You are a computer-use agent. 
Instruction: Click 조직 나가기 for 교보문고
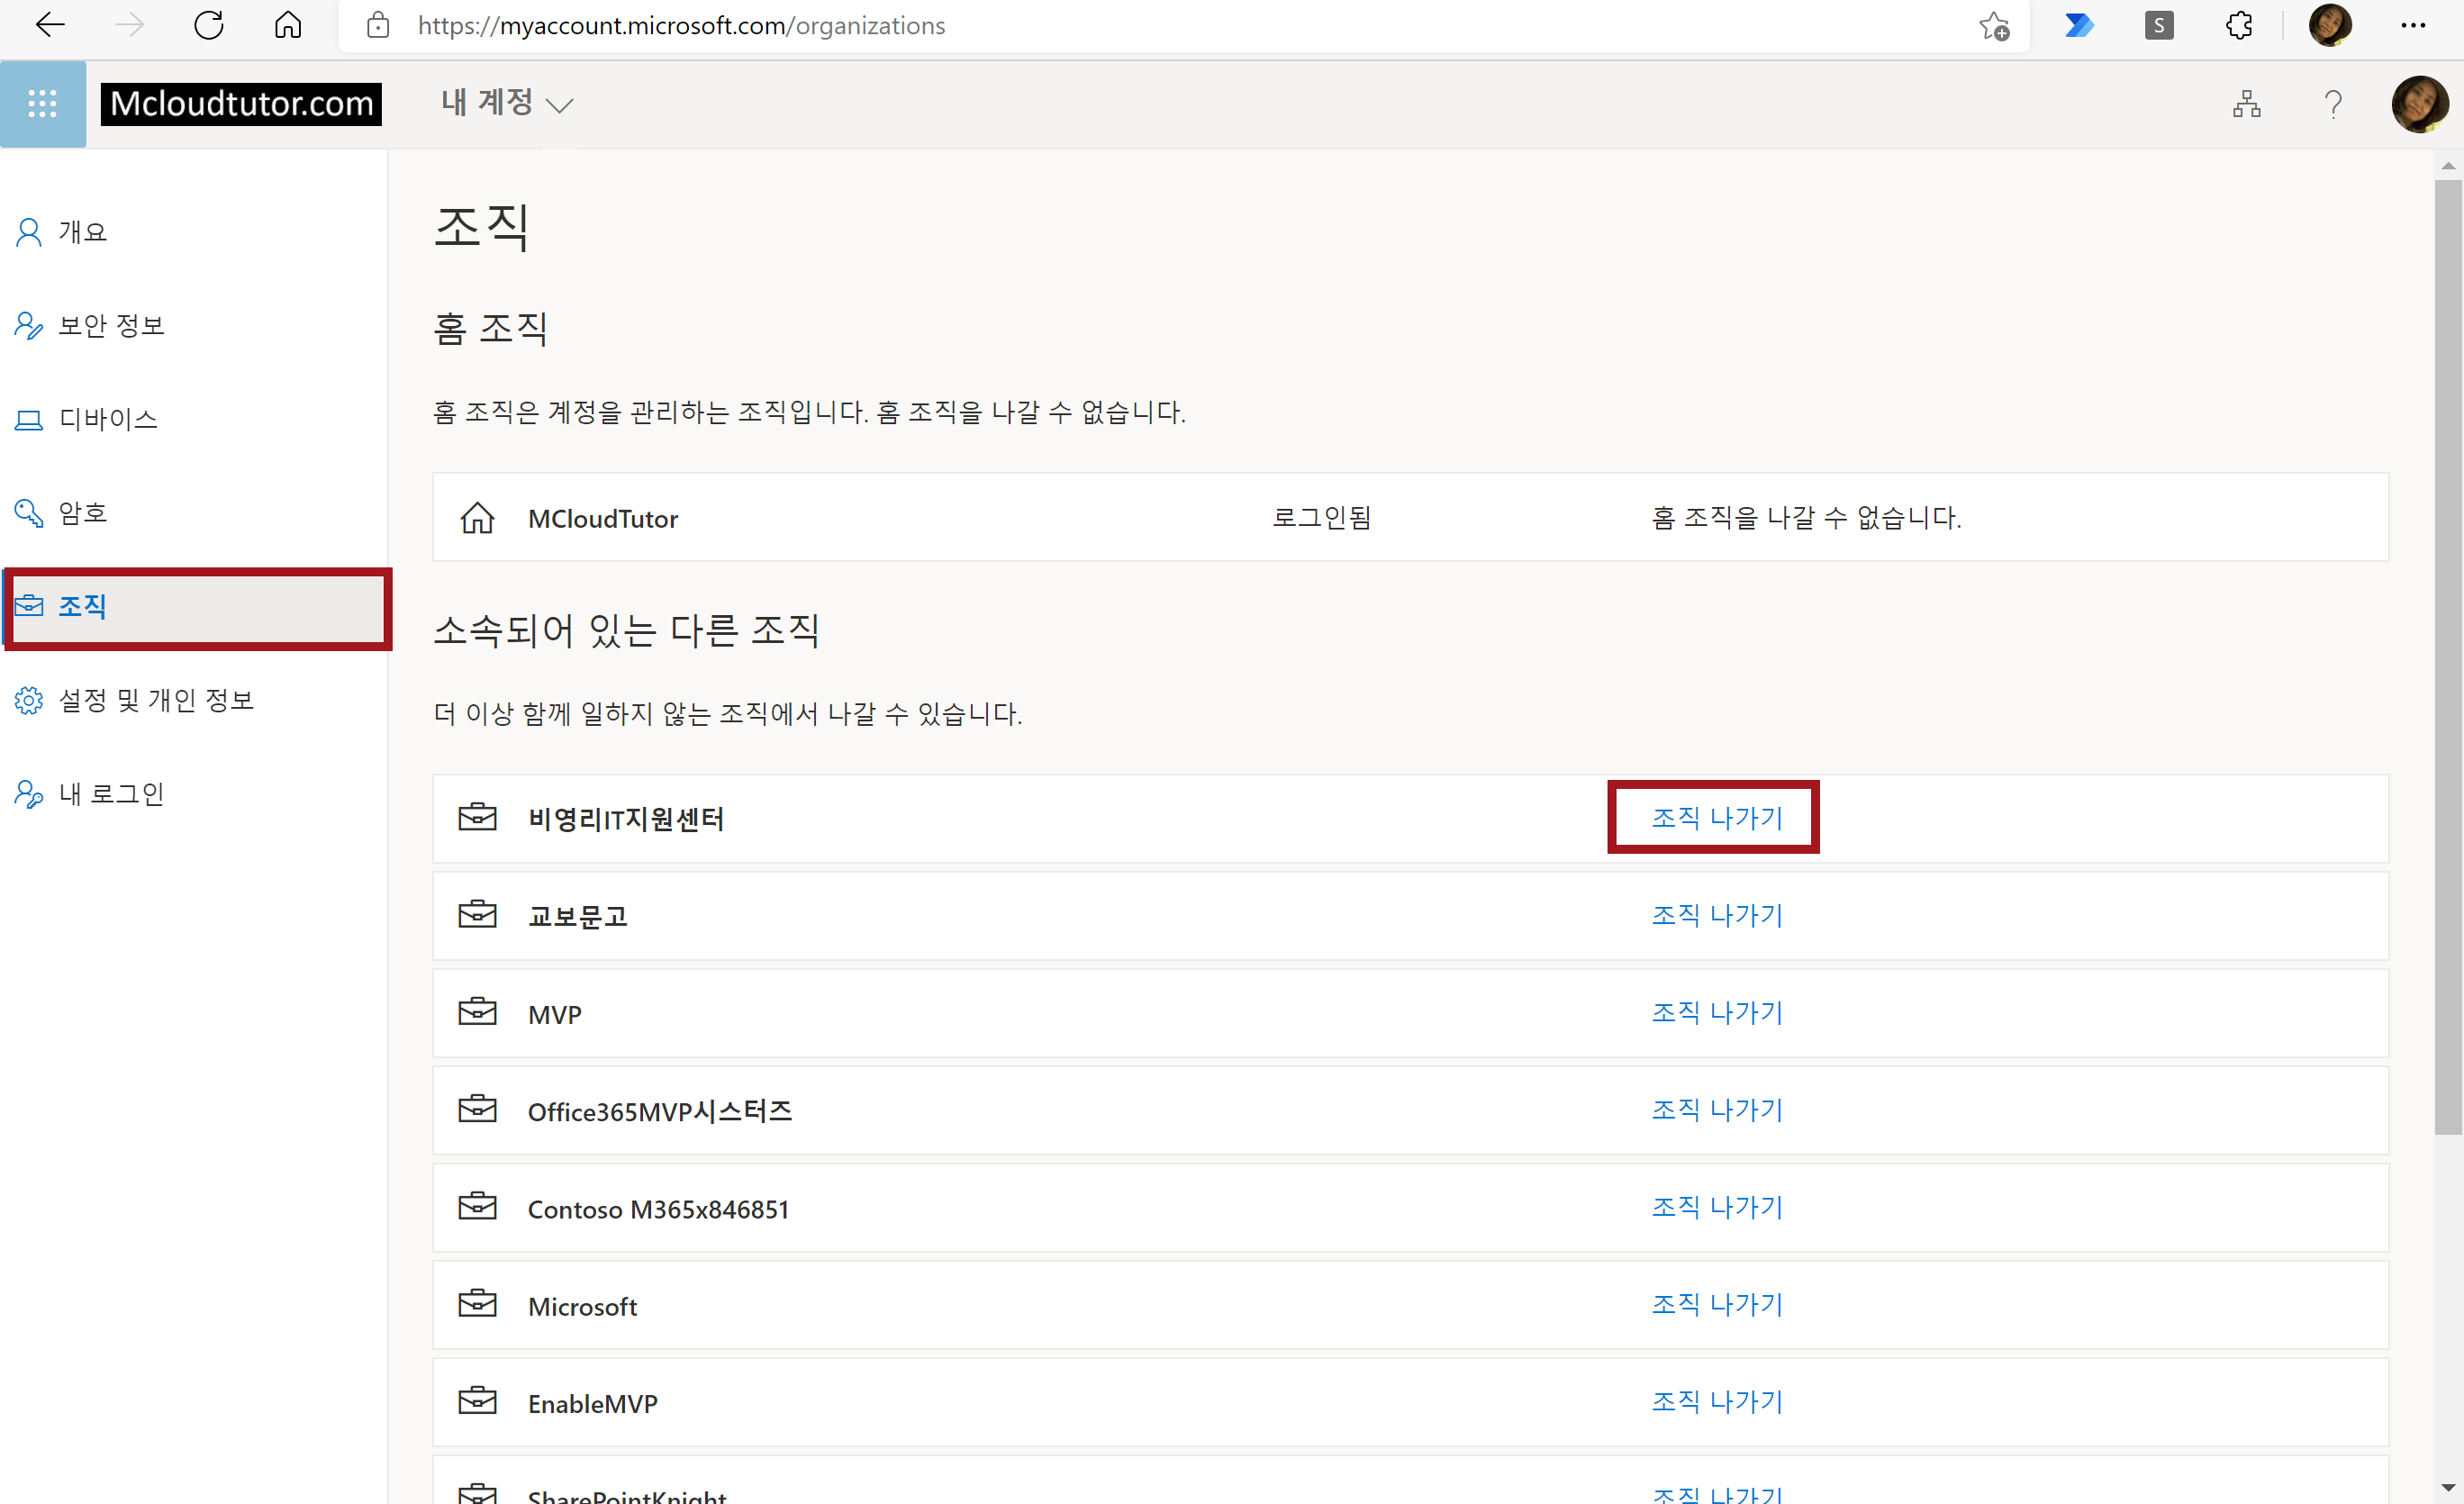tap(1716, 915)
